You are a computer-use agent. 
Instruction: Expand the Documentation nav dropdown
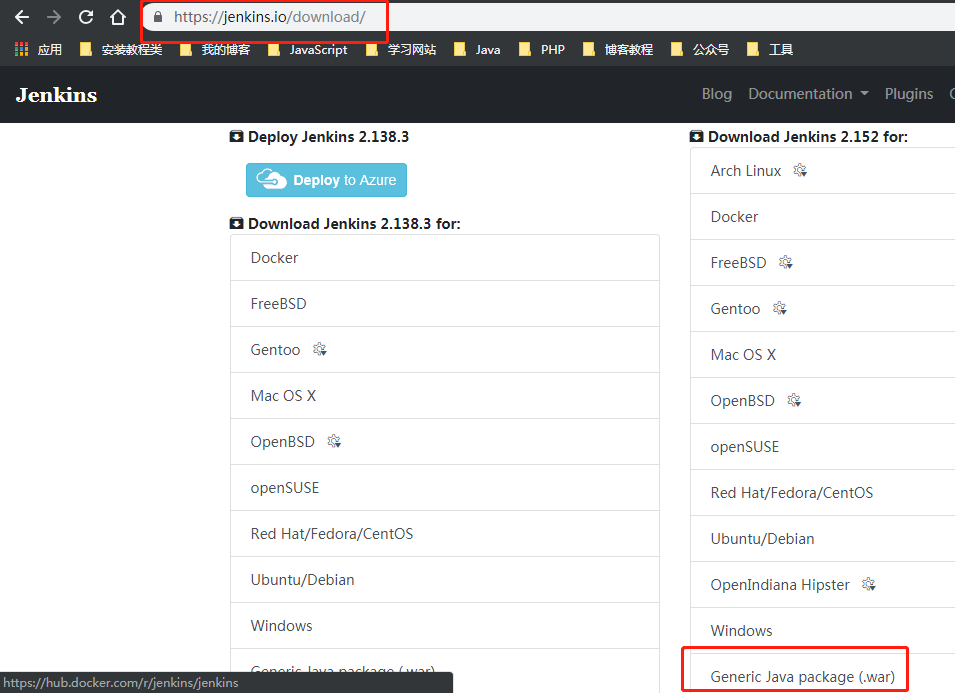808,94
